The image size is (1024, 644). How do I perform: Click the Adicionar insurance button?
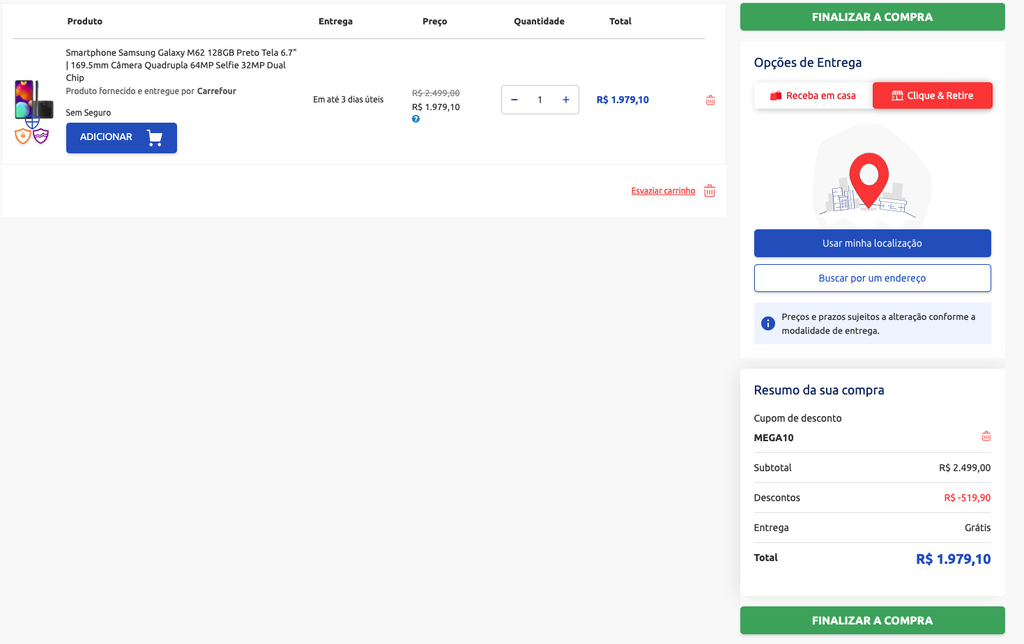[121, 137]
